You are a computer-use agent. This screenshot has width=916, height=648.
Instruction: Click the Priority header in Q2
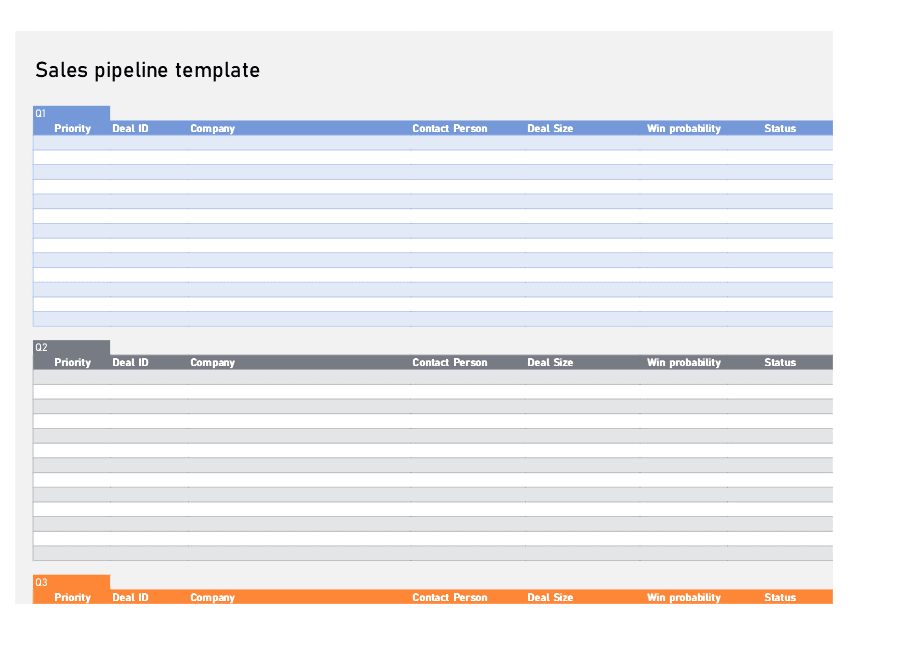click(x=72, y=362)
